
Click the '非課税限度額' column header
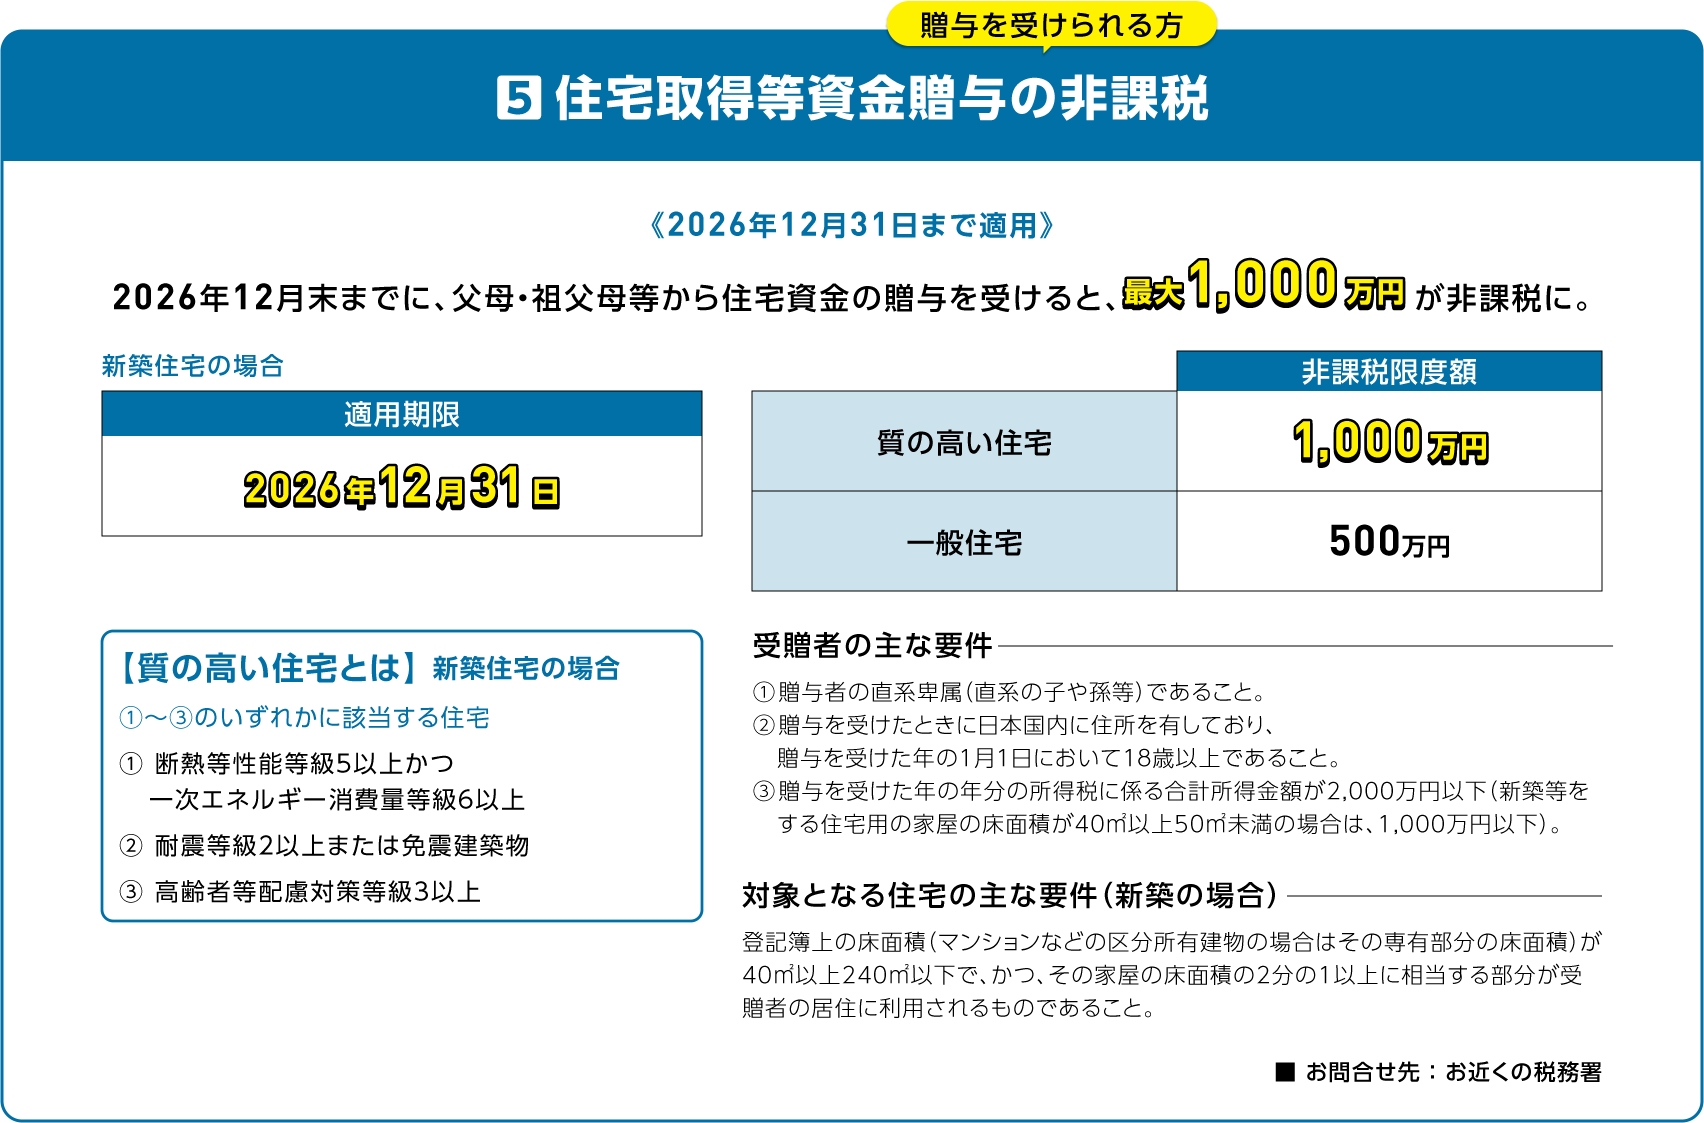1389,372
